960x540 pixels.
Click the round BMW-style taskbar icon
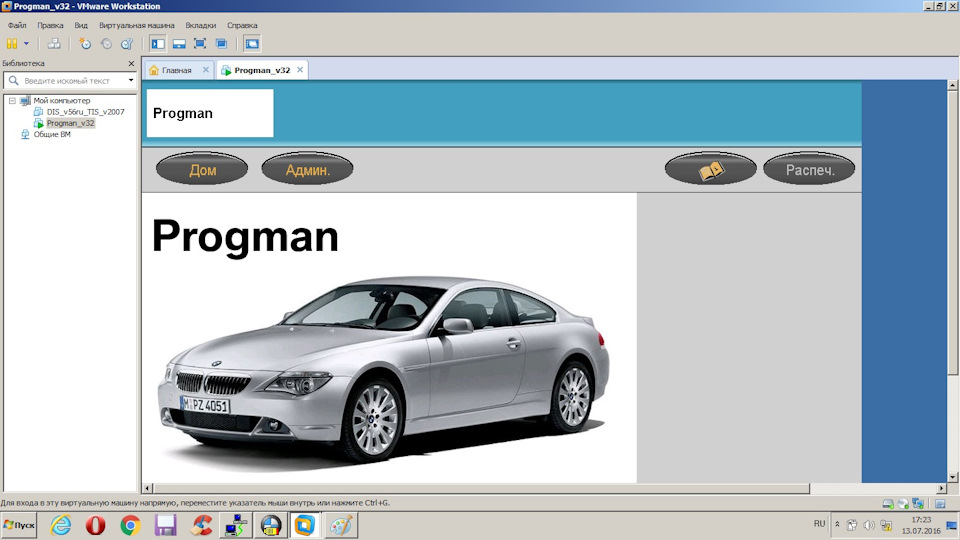coord(271,525)
